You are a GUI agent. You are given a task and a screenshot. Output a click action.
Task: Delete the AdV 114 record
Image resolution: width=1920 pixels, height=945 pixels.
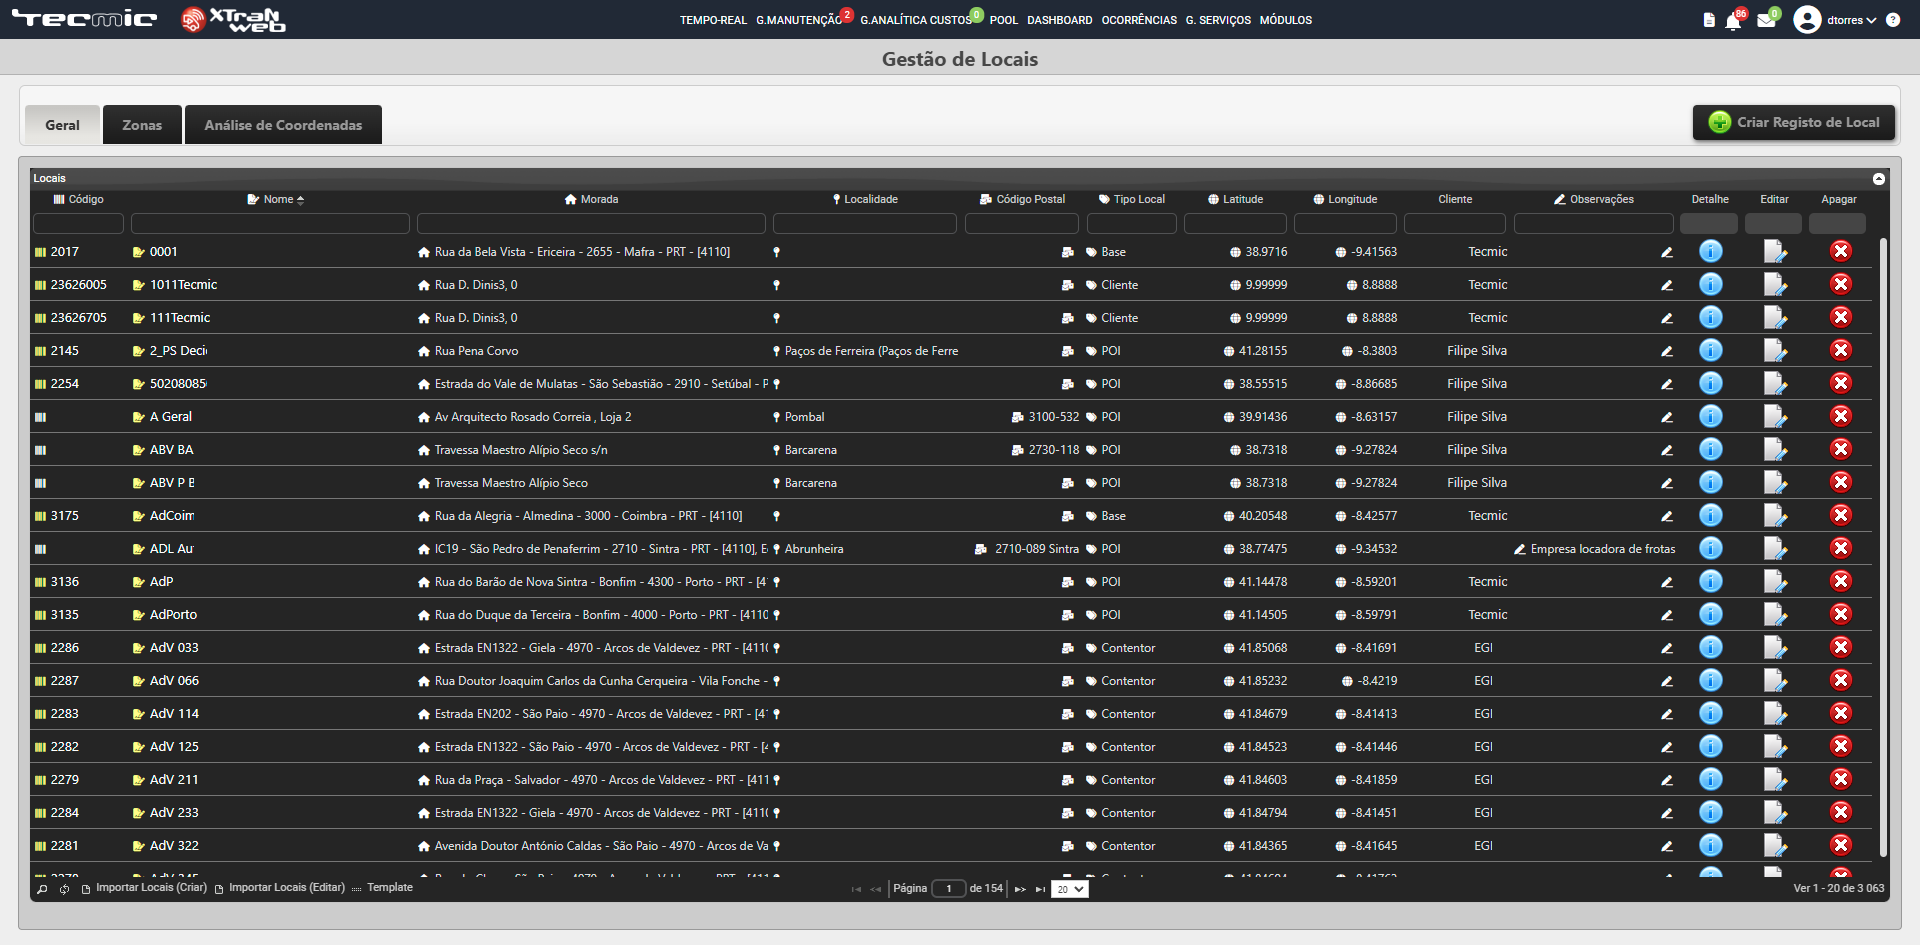[1841, 713]
